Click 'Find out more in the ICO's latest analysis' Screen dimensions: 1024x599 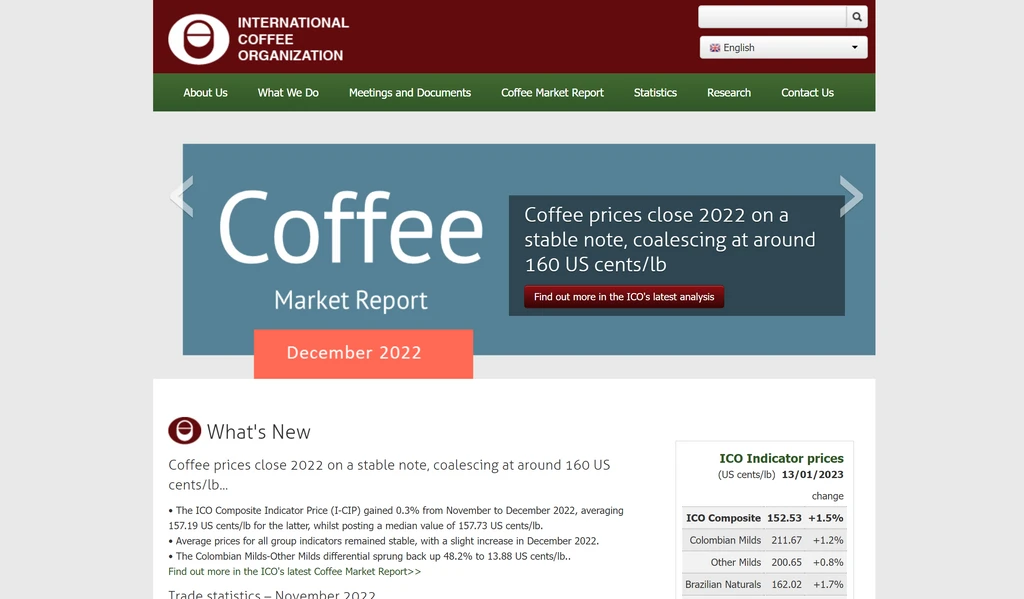point(624,297)
